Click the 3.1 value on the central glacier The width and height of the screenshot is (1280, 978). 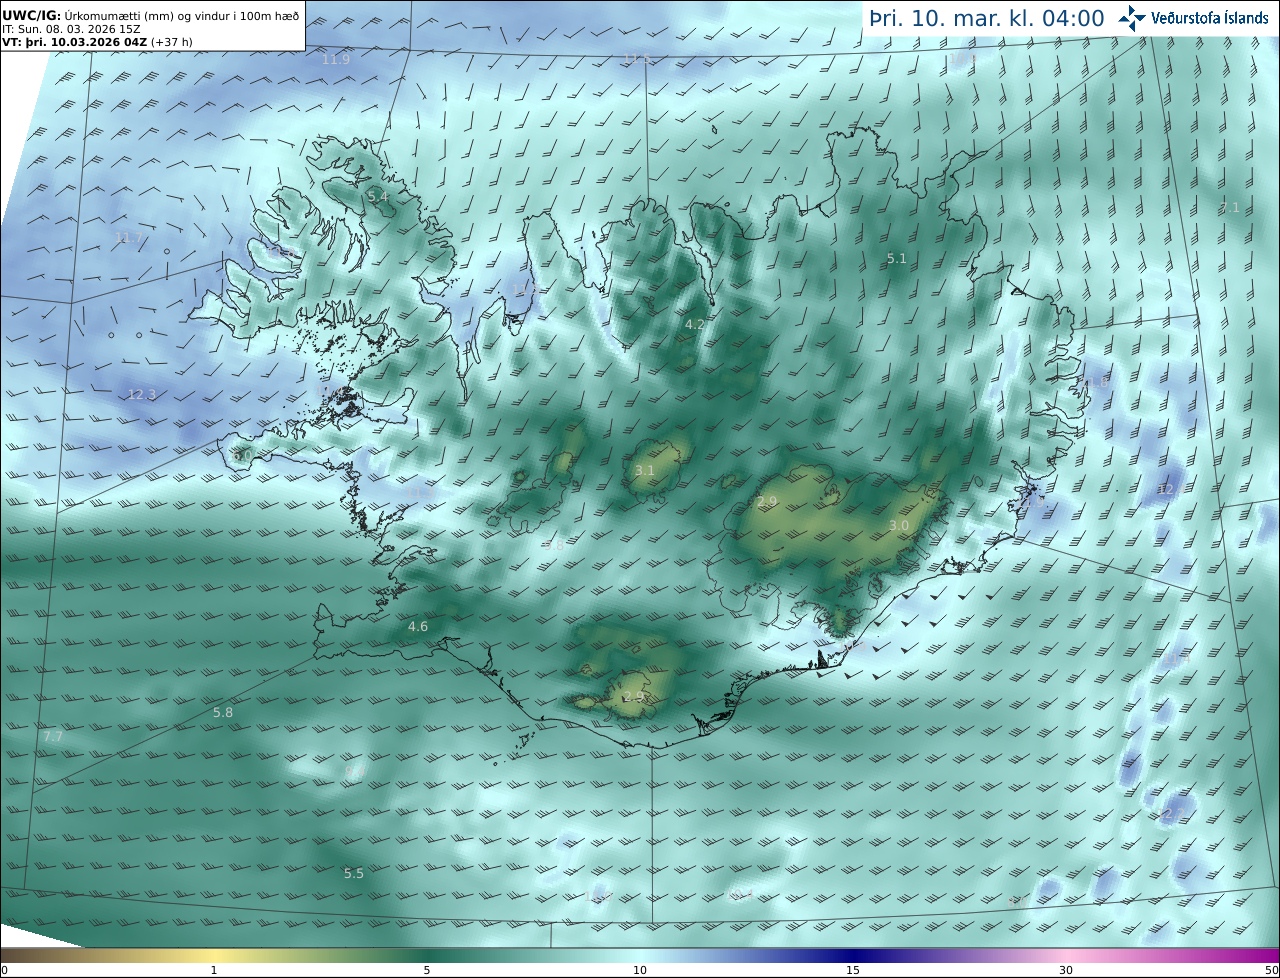[645, 471]
